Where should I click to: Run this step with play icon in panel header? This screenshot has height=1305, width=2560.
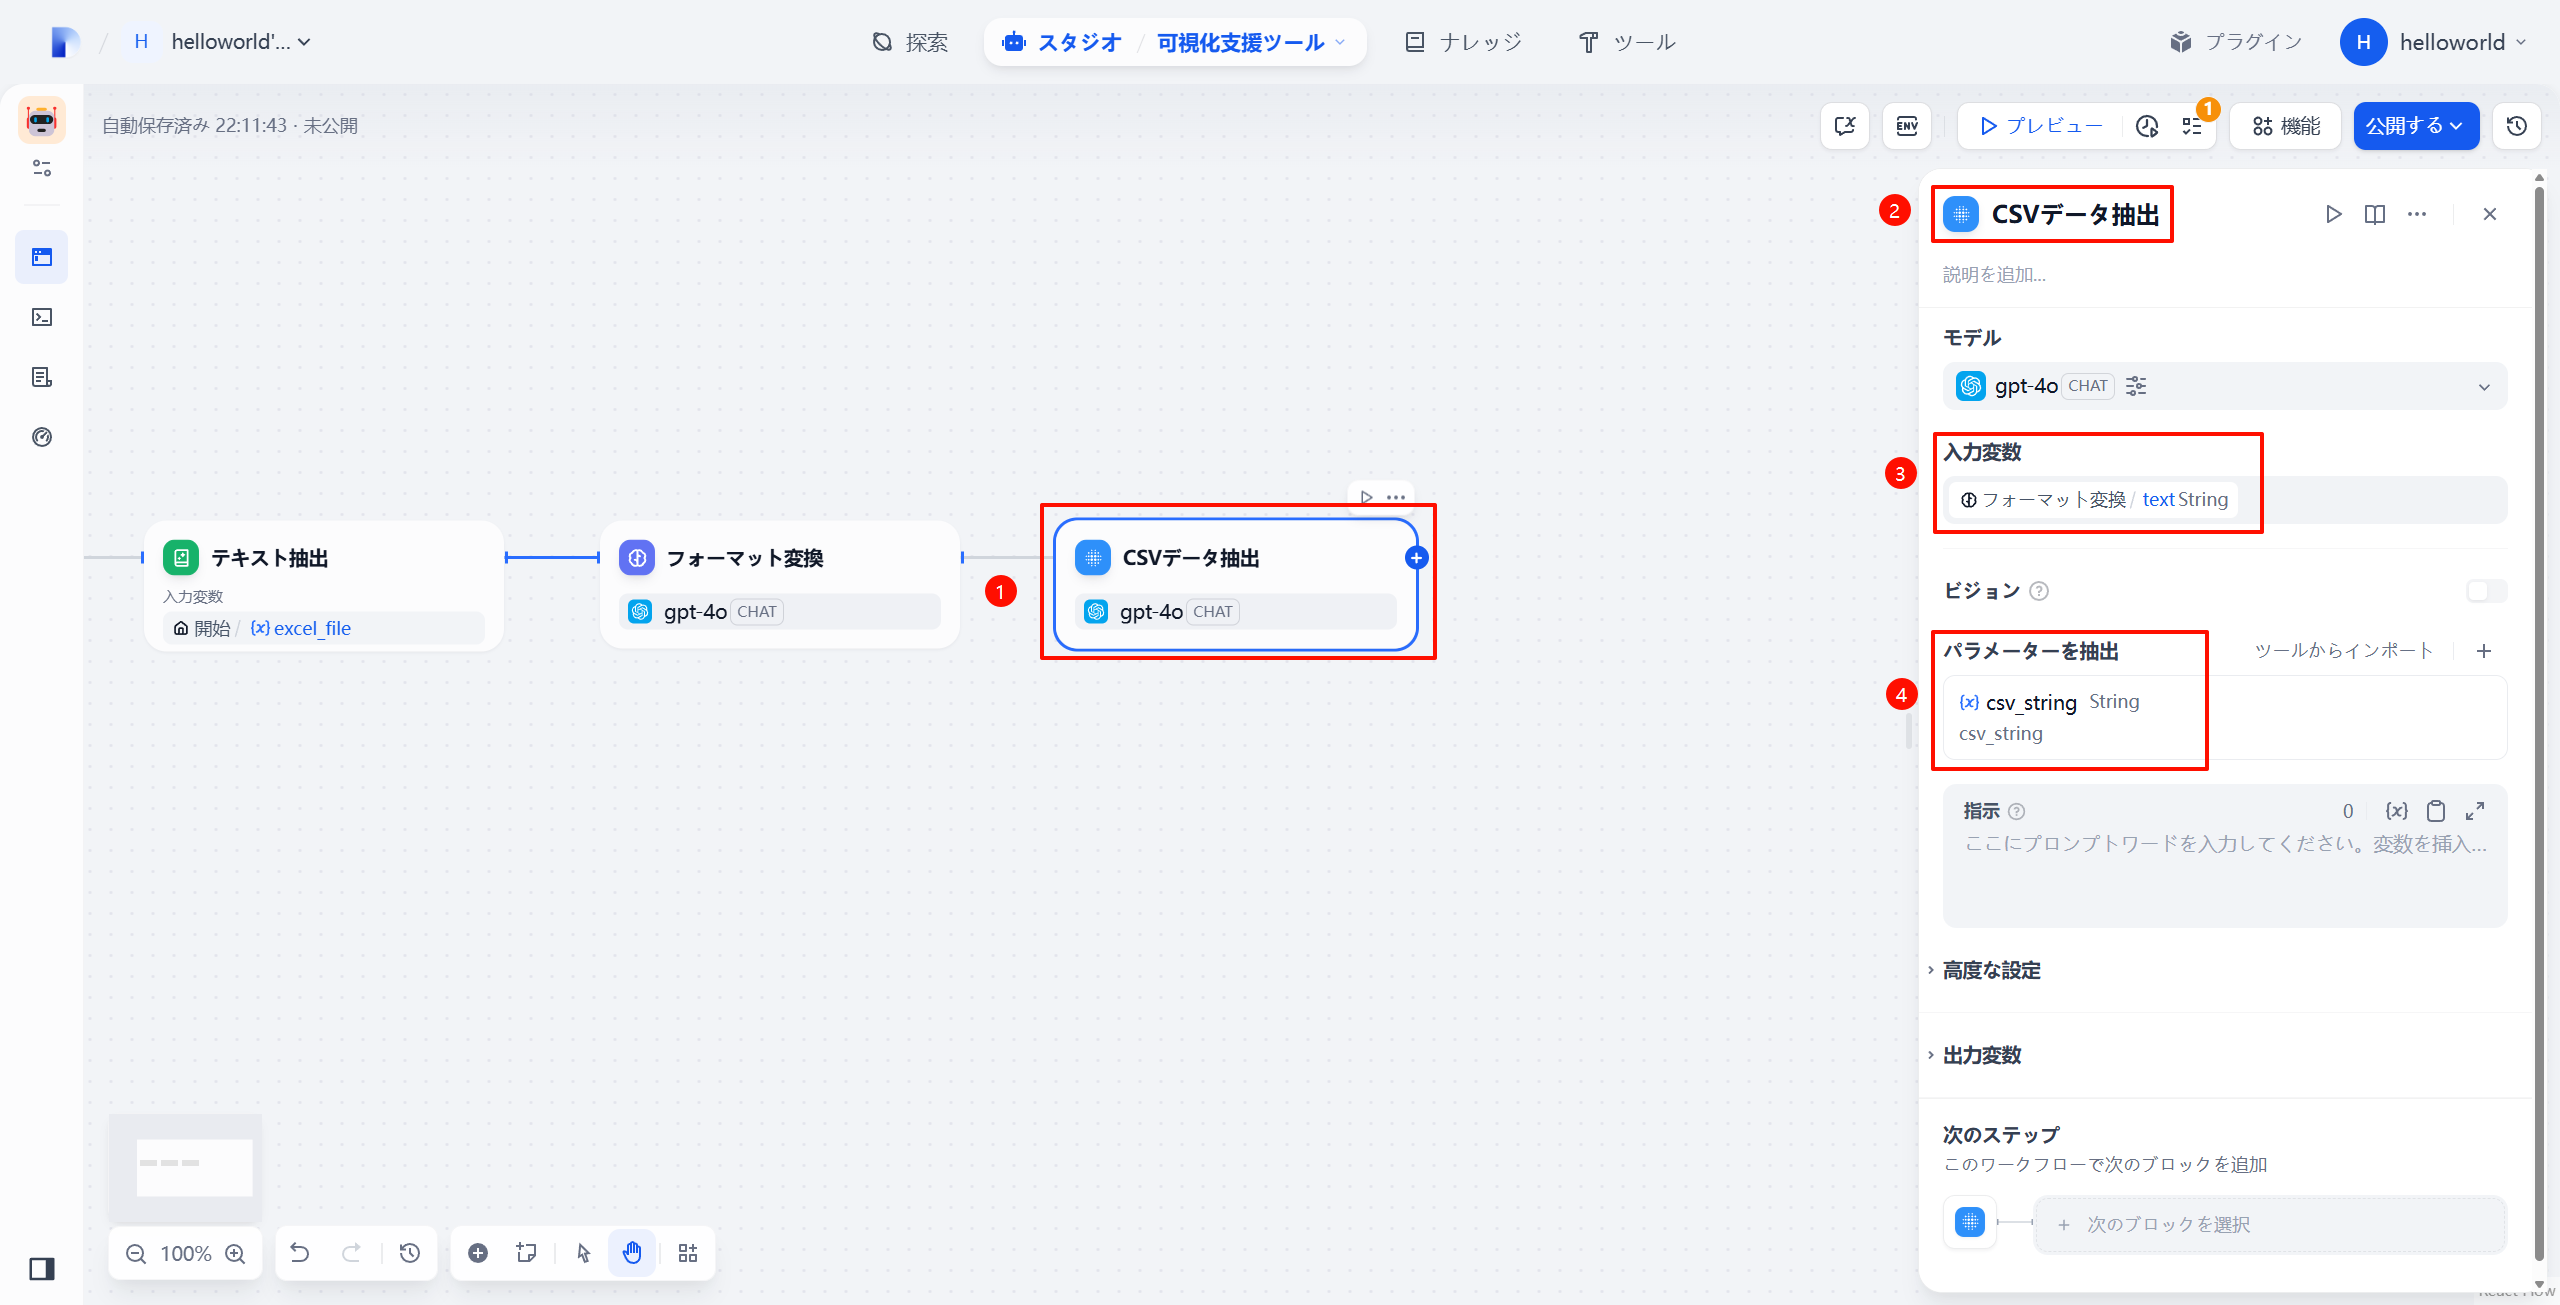(2333, 214)
